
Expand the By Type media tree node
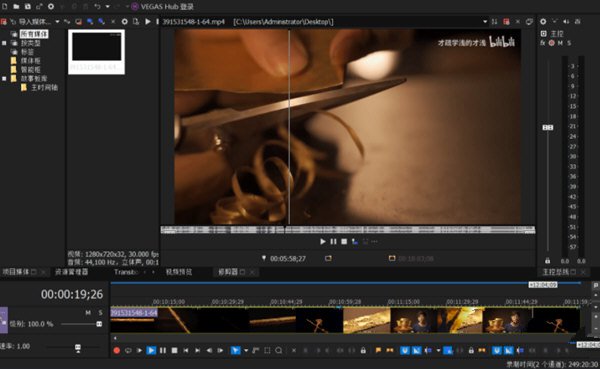click(x=4, y=43)
